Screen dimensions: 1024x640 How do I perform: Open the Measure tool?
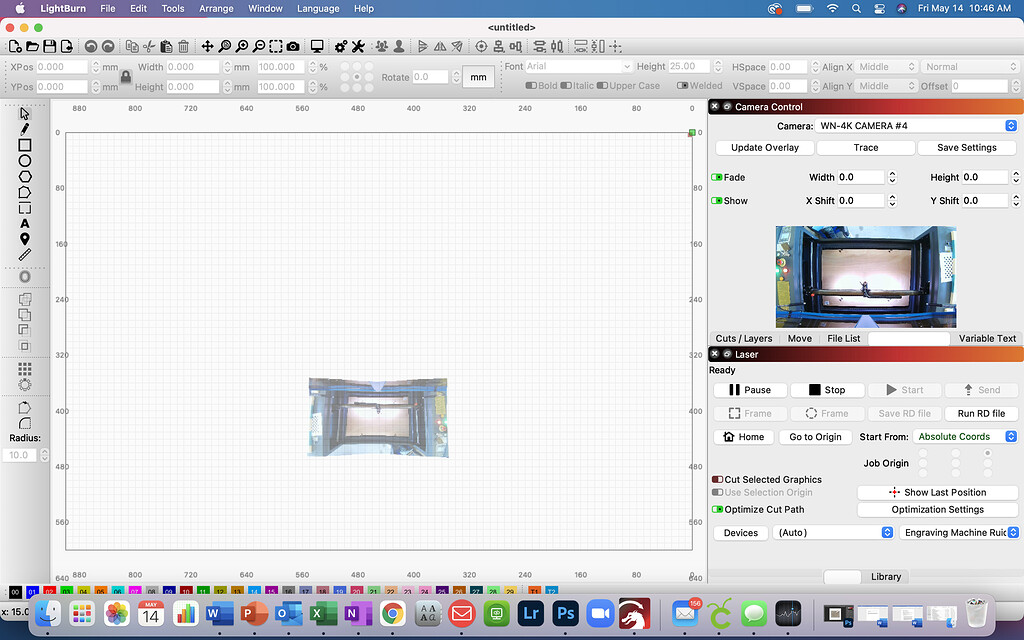click(25, 255)
